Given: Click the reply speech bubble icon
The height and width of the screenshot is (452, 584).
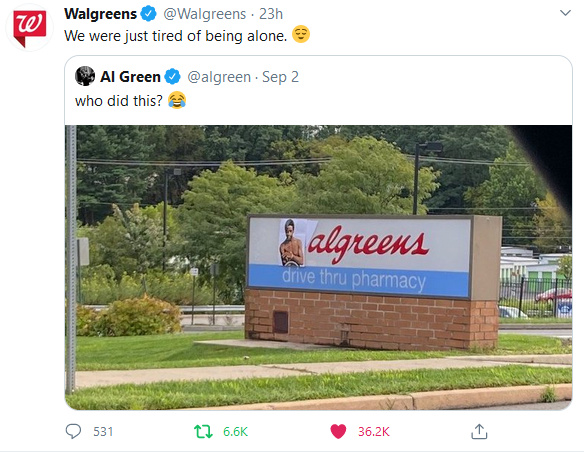Looking at the screenshot, I should [x=73, y=432].
